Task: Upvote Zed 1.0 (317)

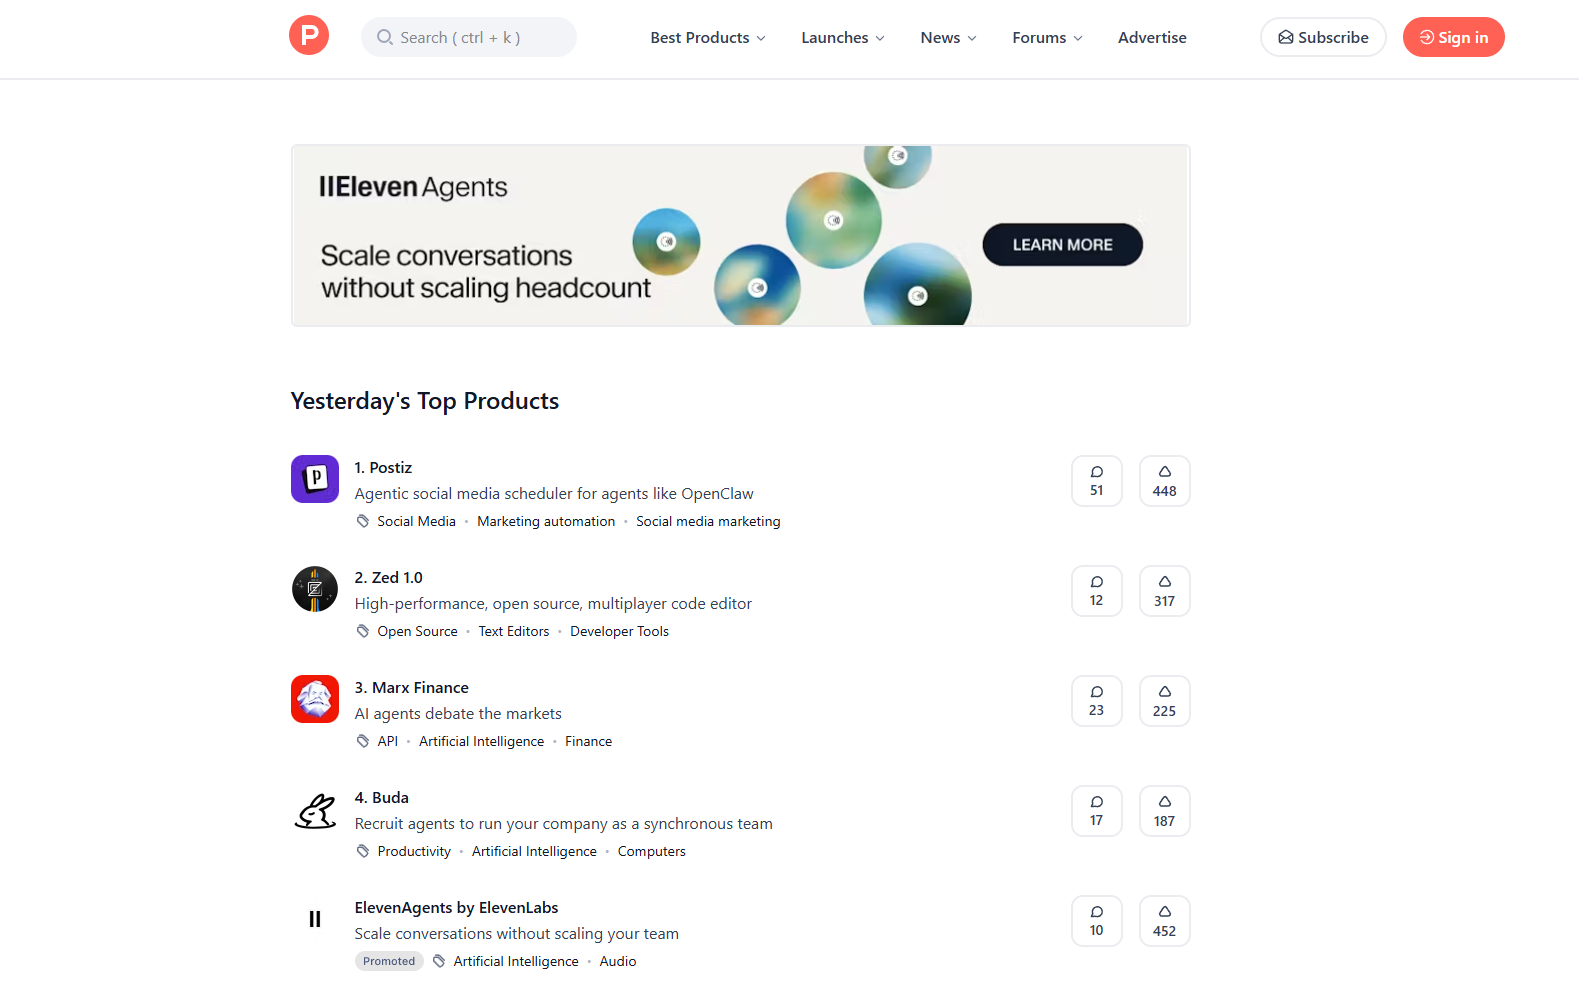Action: (1164, 591)
